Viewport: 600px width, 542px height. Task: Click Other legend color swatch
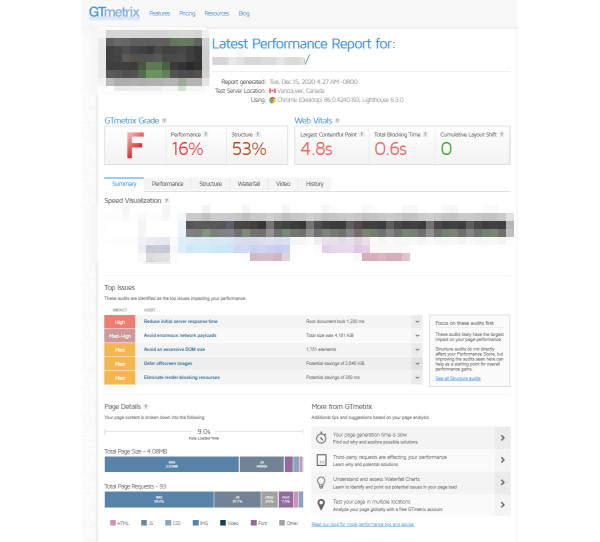pyautogui.click(x=282, y=523)
